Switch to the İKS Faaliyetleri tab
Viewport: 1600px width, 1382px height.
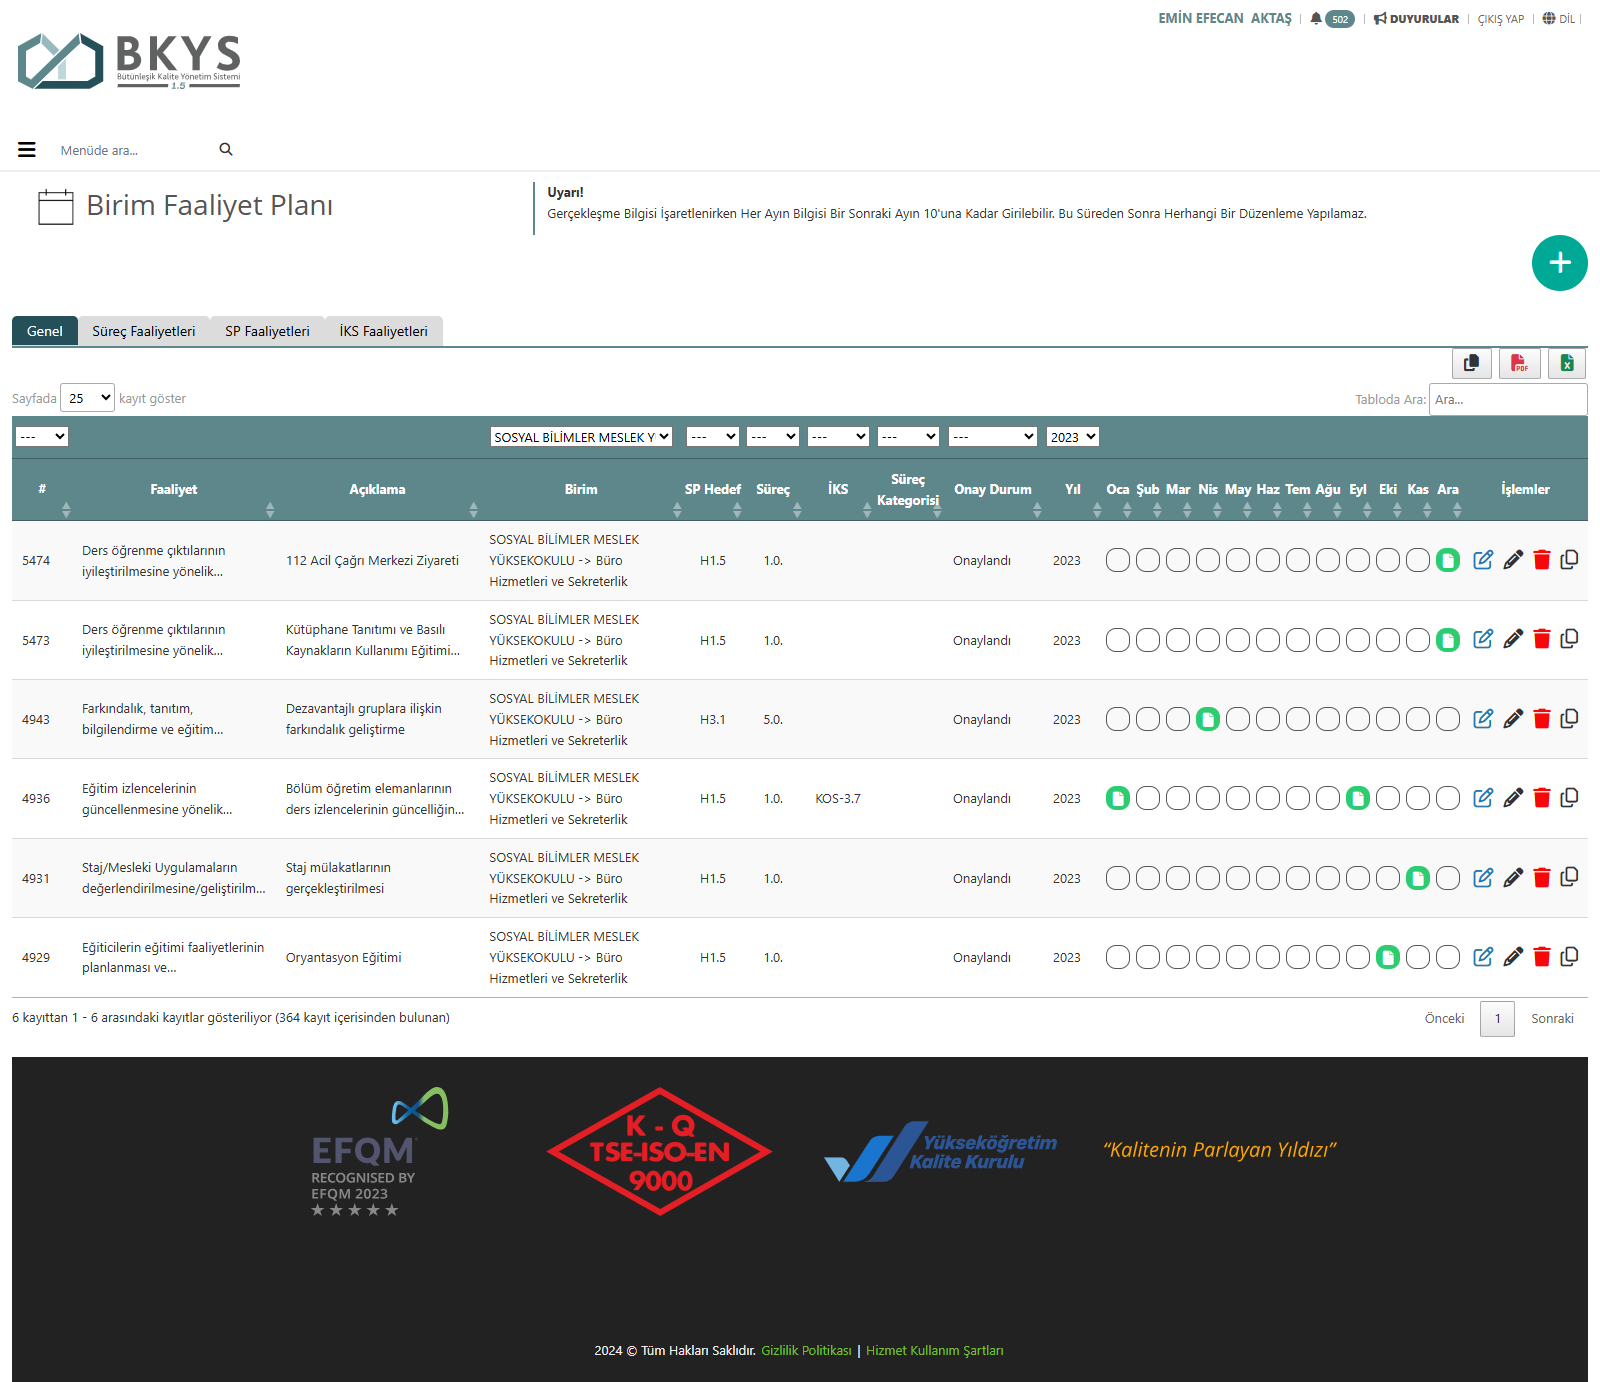coord(383,331)
